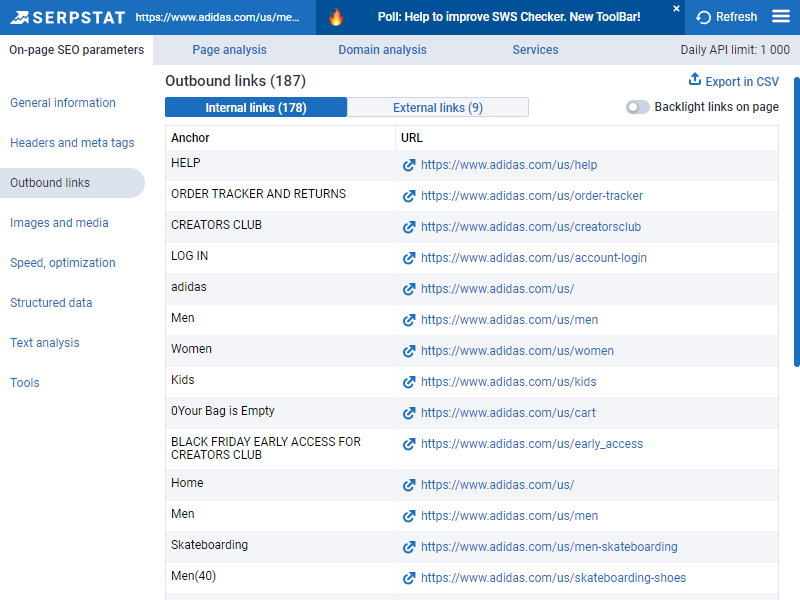Select Structured data in sidebar
This screenshot has height=600, width=800.
pos(51,303)
